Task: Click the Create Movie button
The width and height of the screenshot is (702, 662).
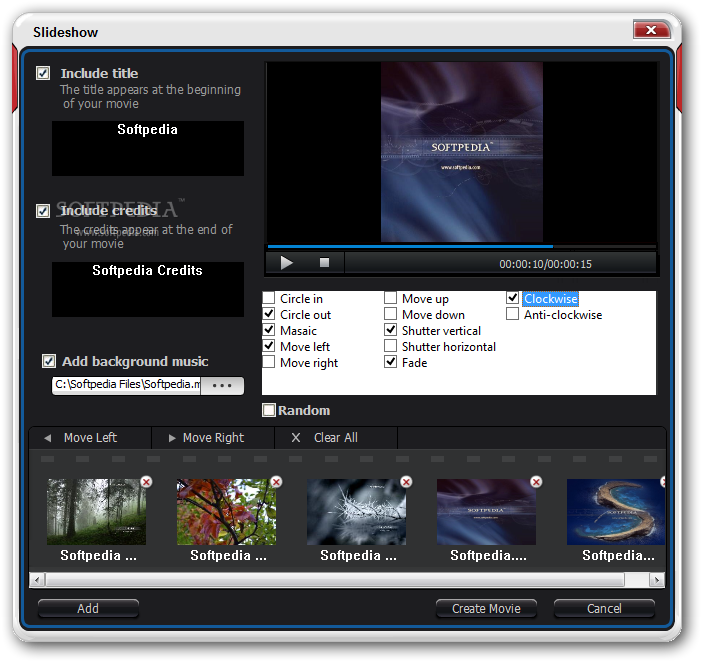Action: (x=486, y=608)
